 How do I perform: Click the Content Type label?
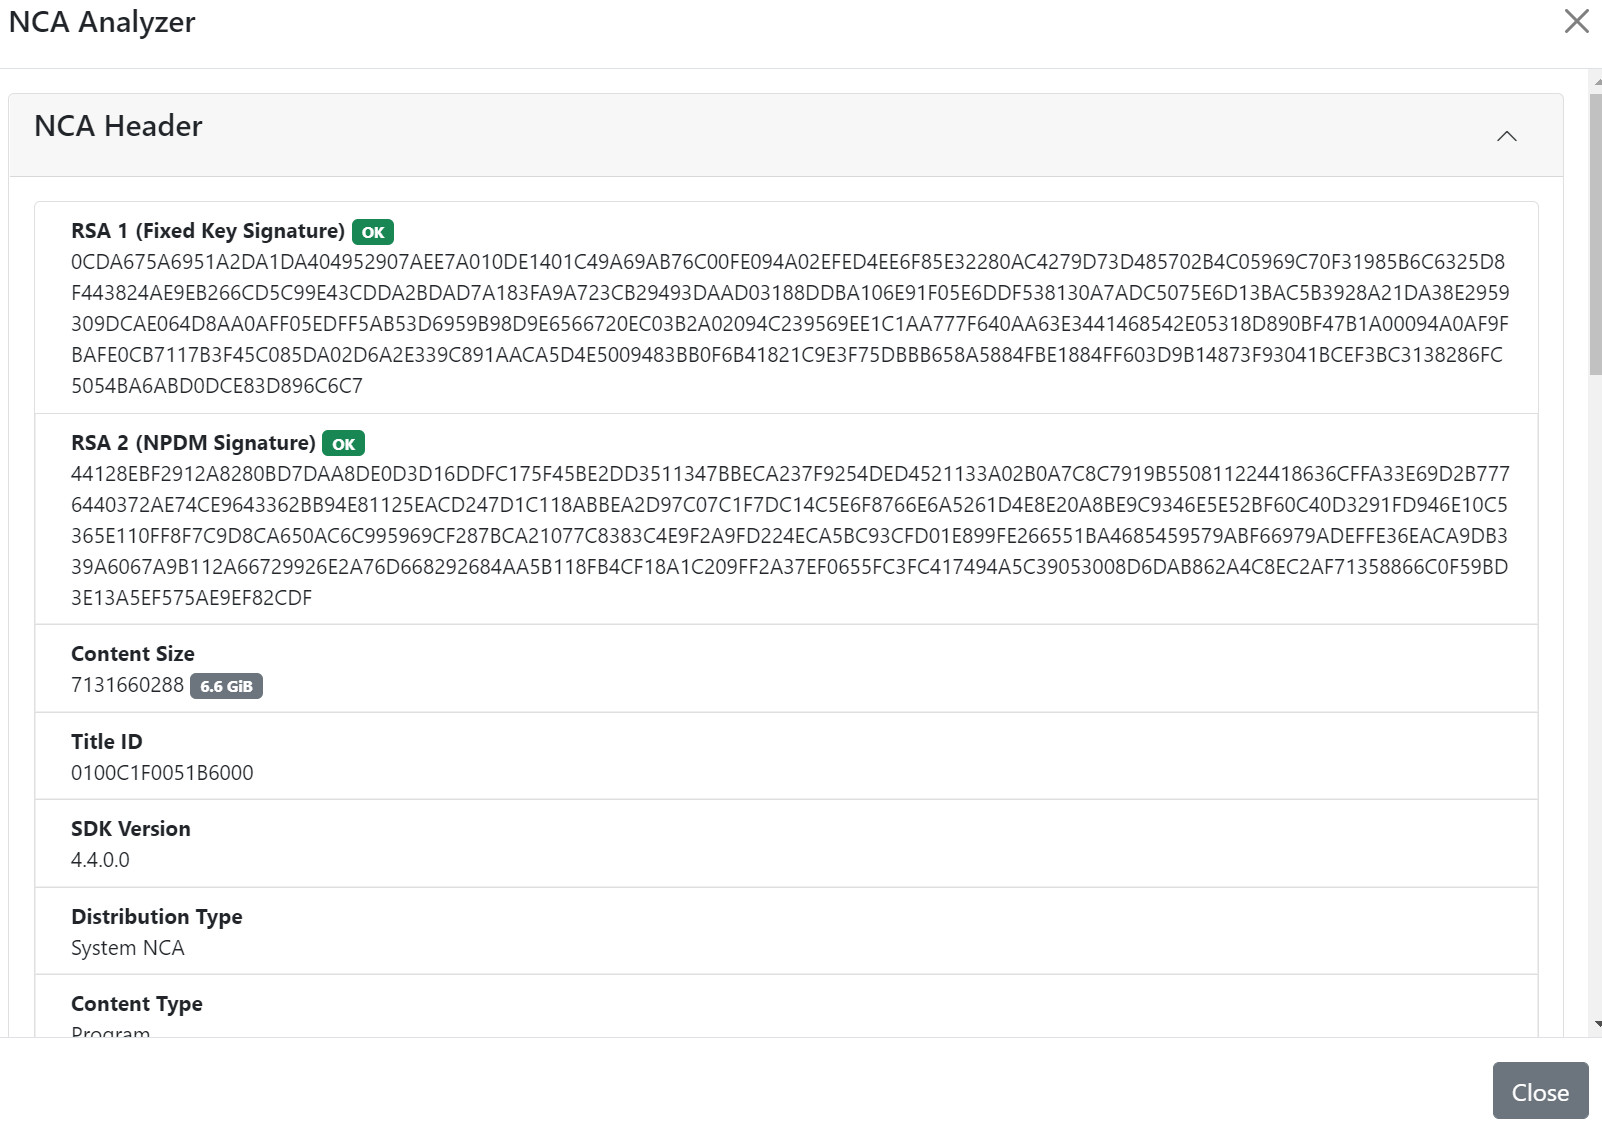click(137, 1004)
